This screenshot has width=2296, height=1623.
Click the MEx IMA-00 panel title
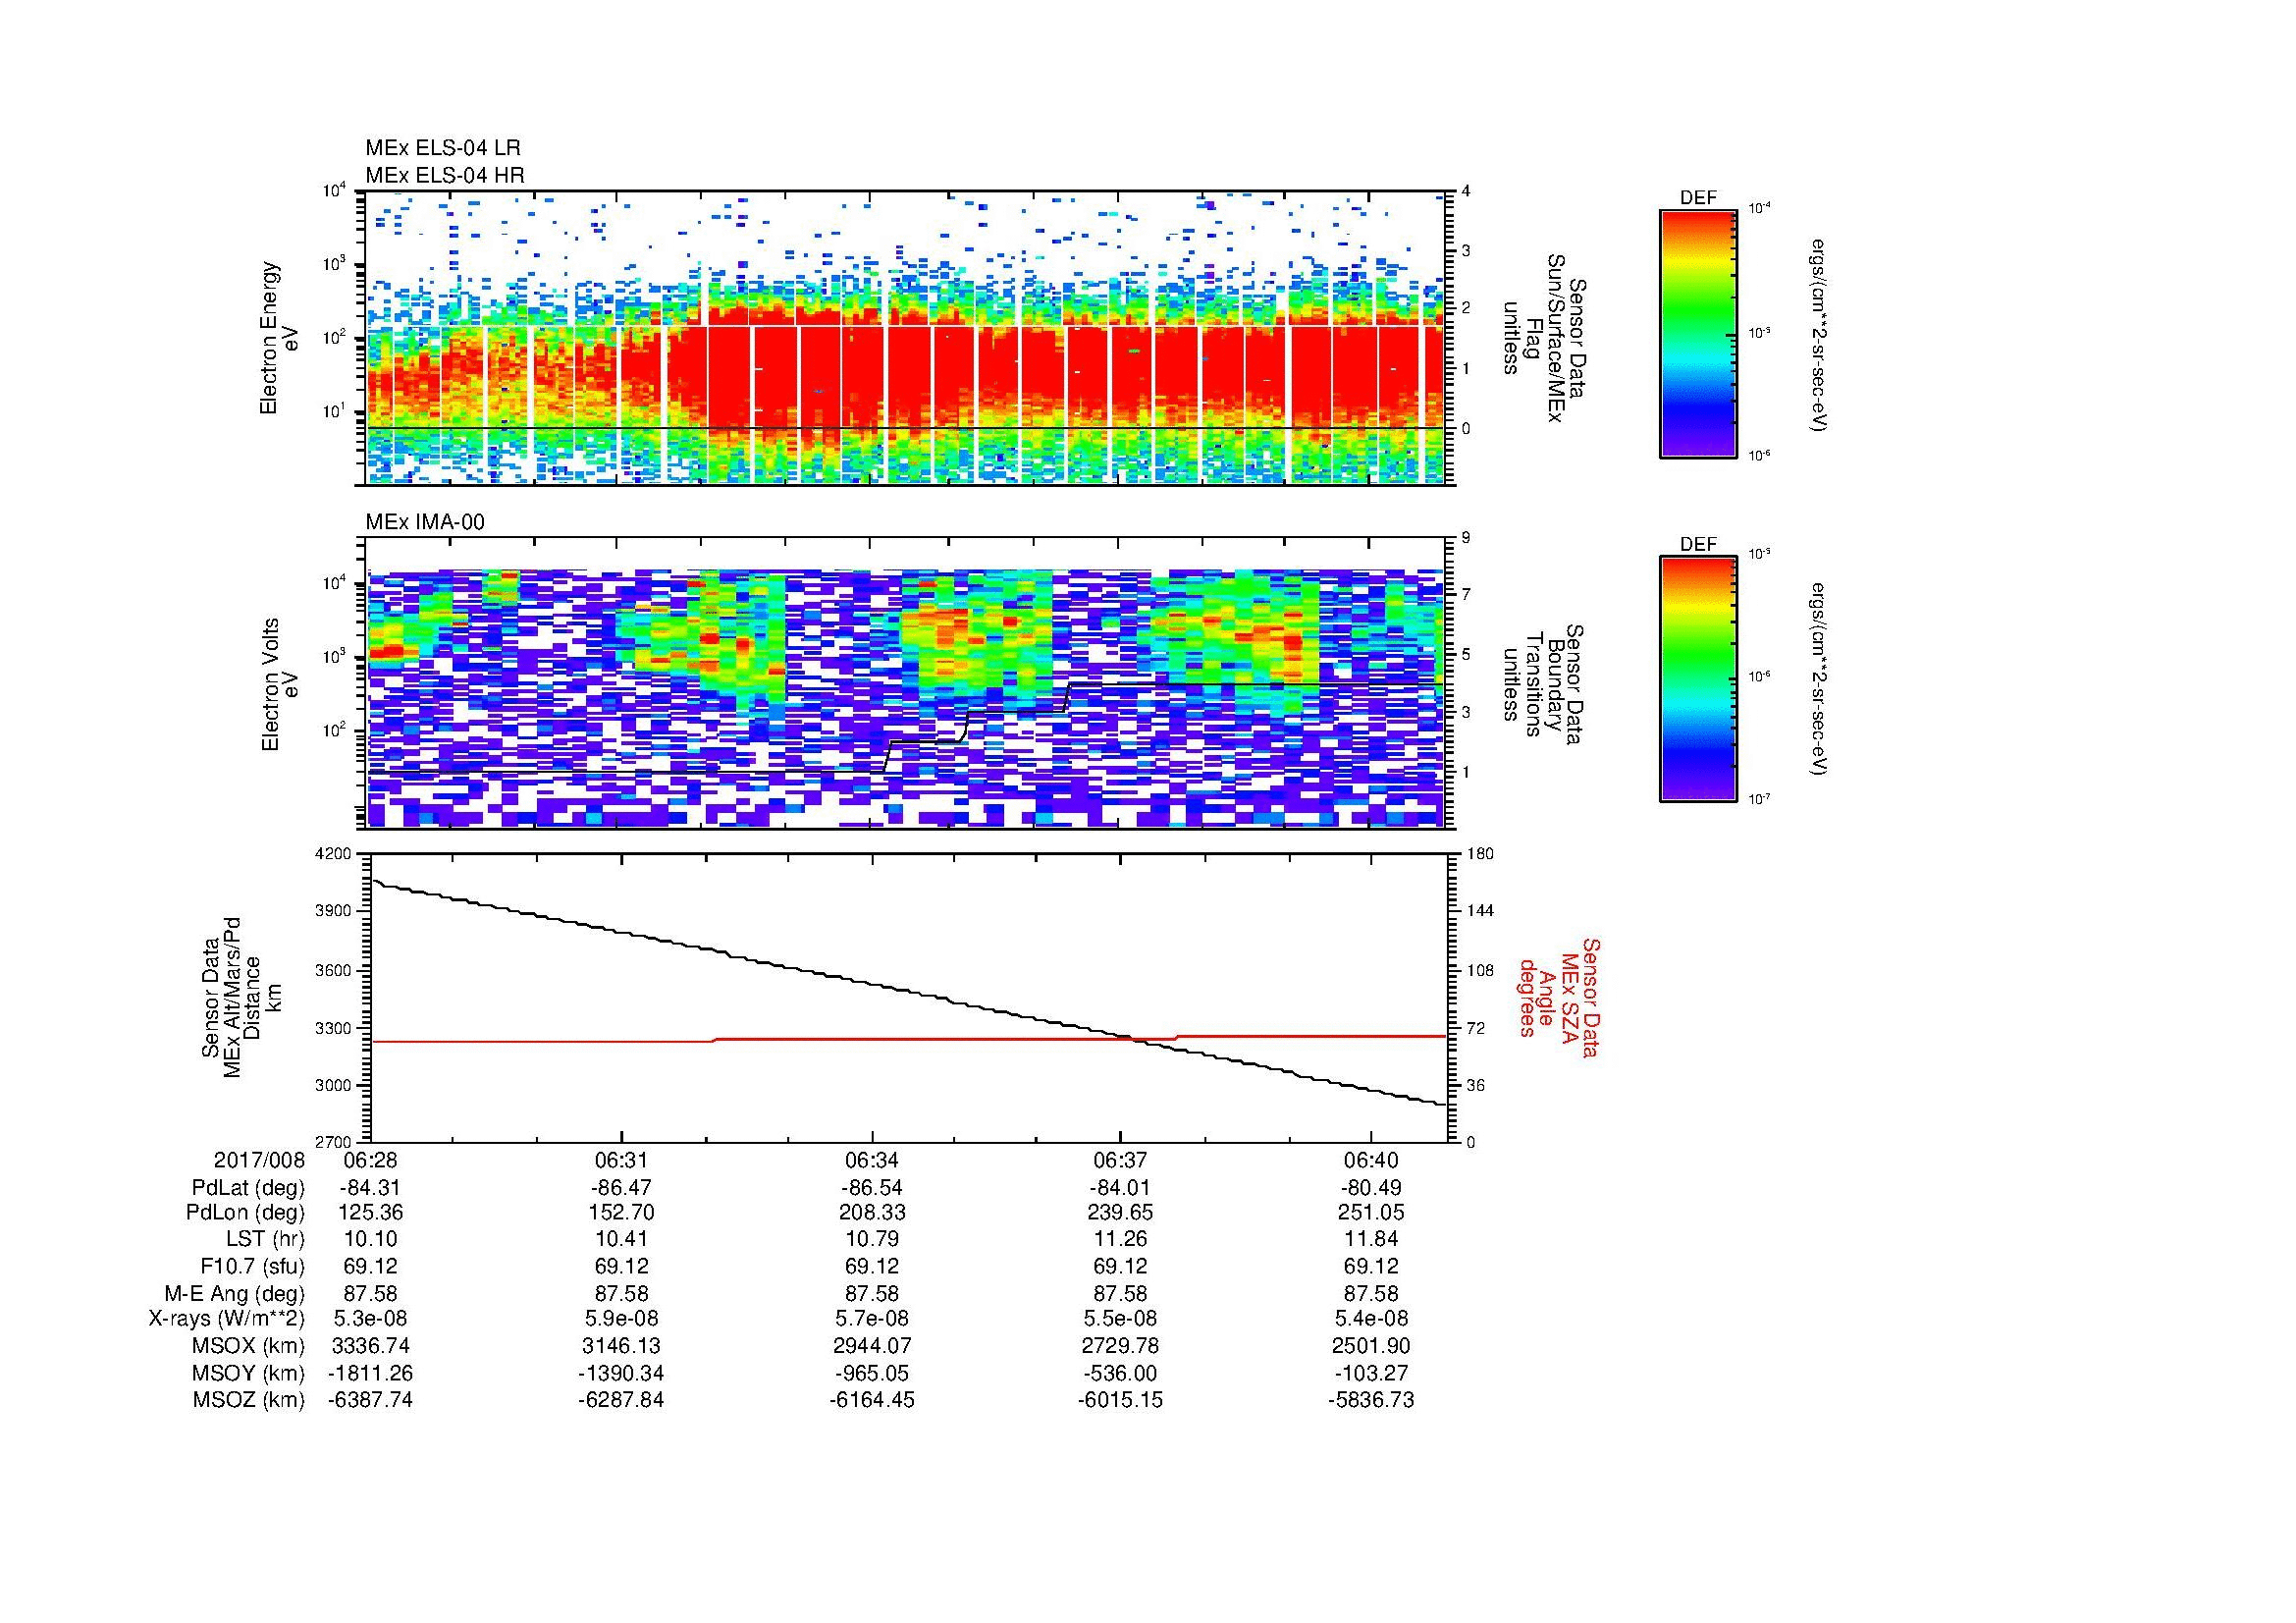tap(425, 522)
